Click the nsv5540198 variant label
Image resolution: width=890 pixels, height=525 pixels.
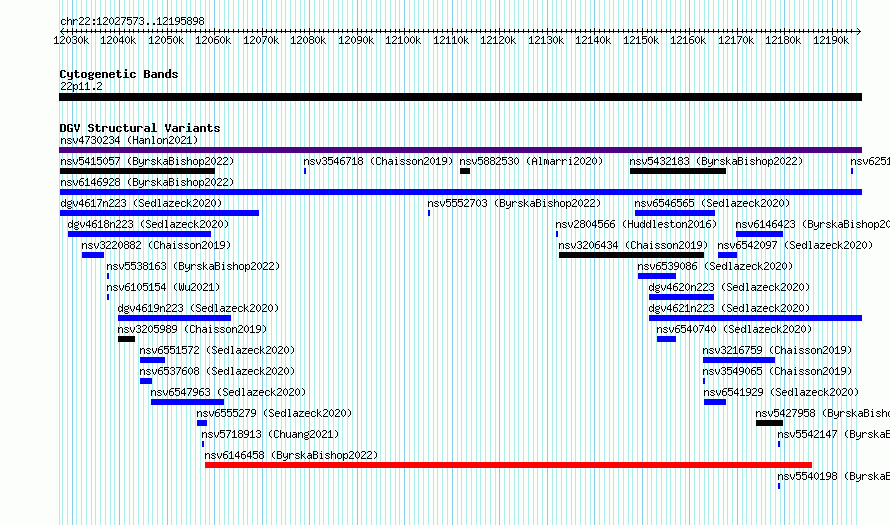[833, 476]
